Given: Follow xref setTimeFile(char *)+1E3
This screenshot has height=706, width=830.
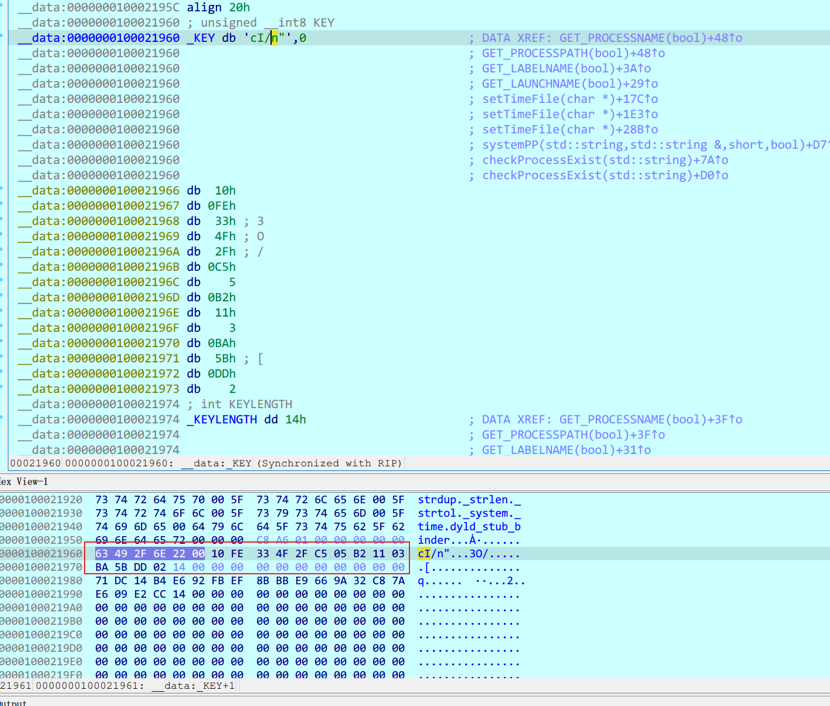Looking at the screenshot, I should point(570,114).
